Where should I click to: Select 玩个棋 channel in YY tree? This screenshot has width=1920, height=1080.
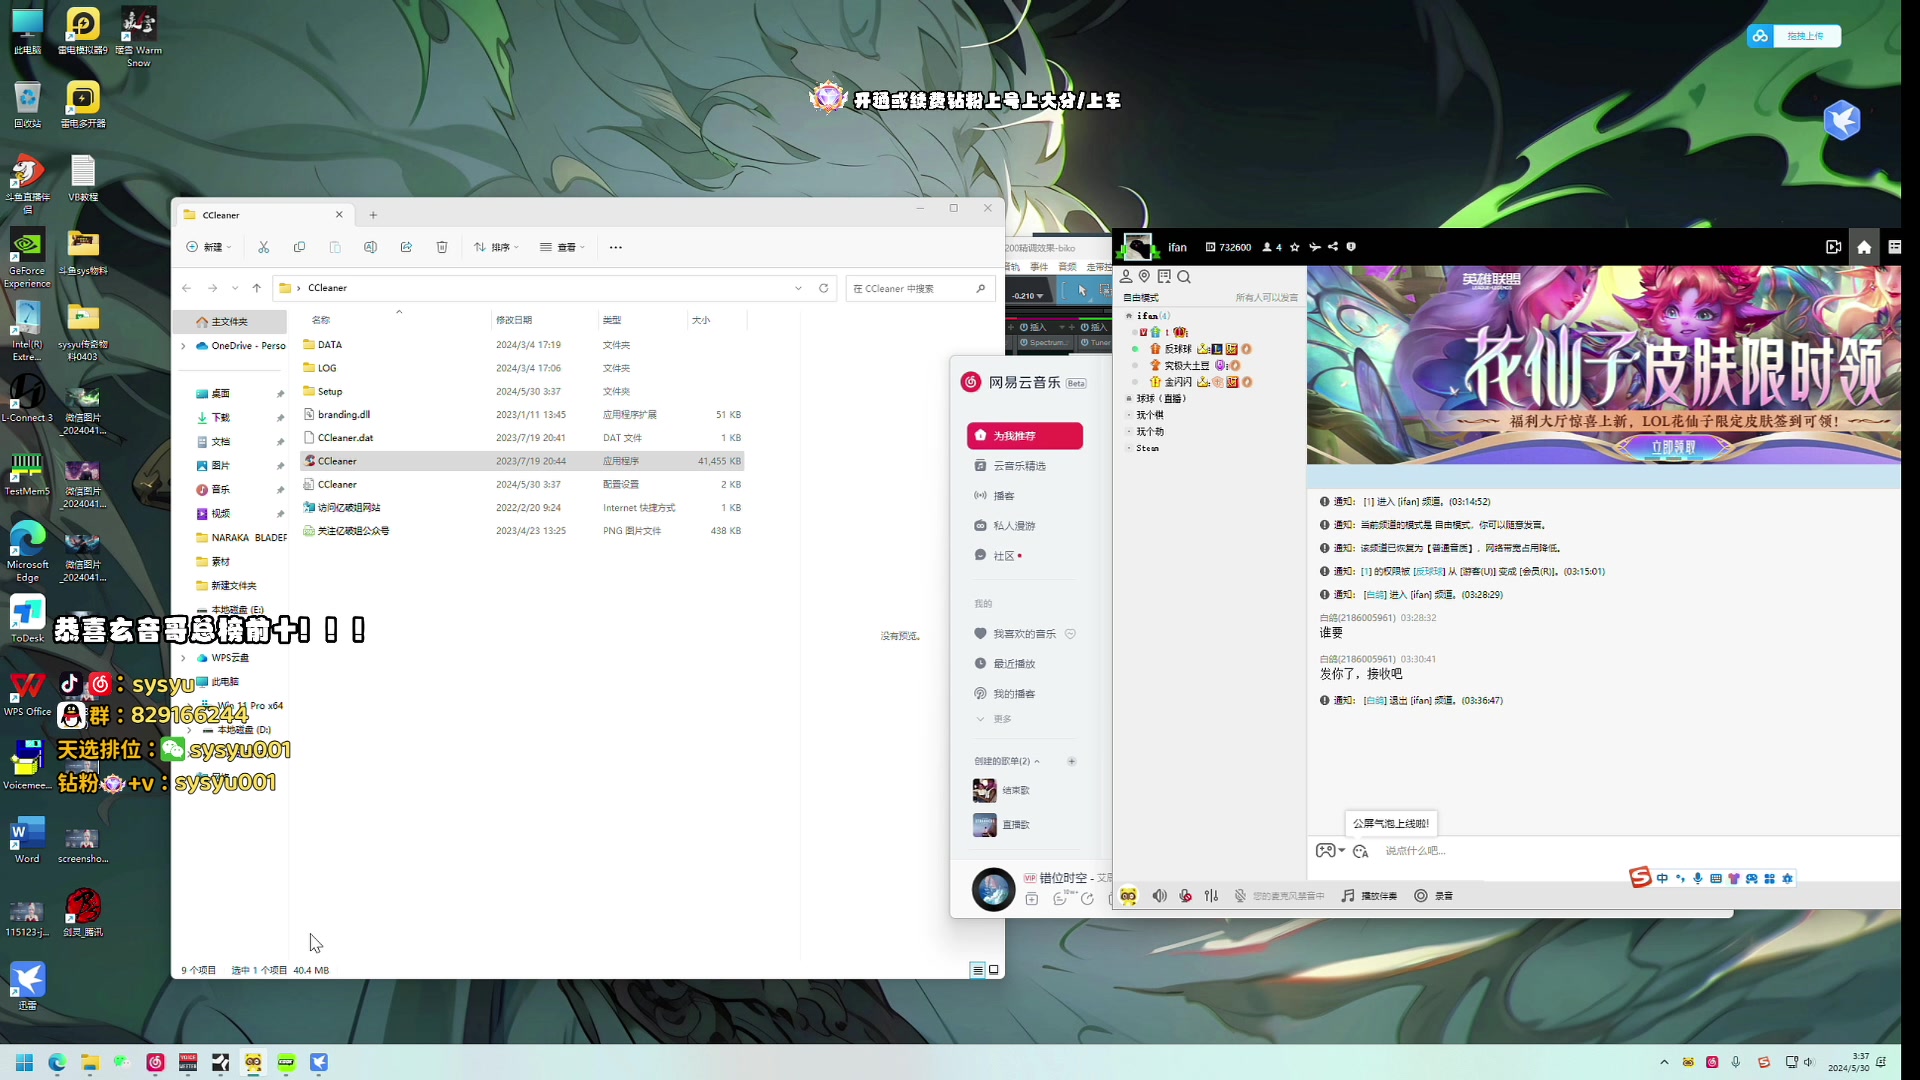pyautogui.click(x=1150, y=415)
